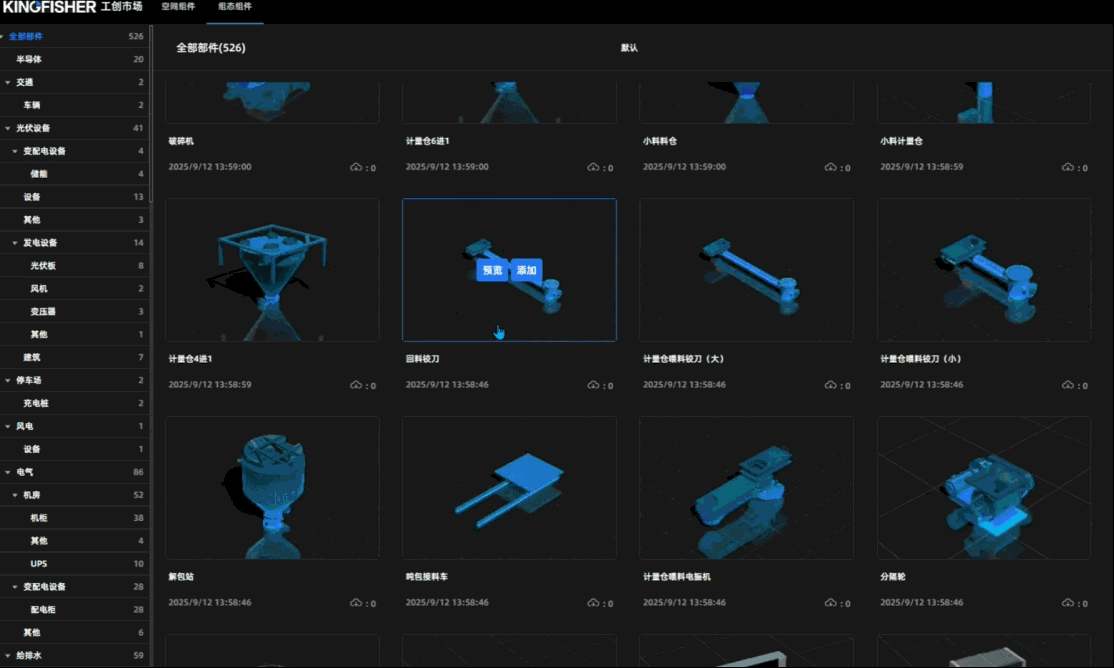Collapse the 光伏设备 category arrow
The width and height of the screenshot is (1114, 668).
pyautogui.click(x=8, y=128)
